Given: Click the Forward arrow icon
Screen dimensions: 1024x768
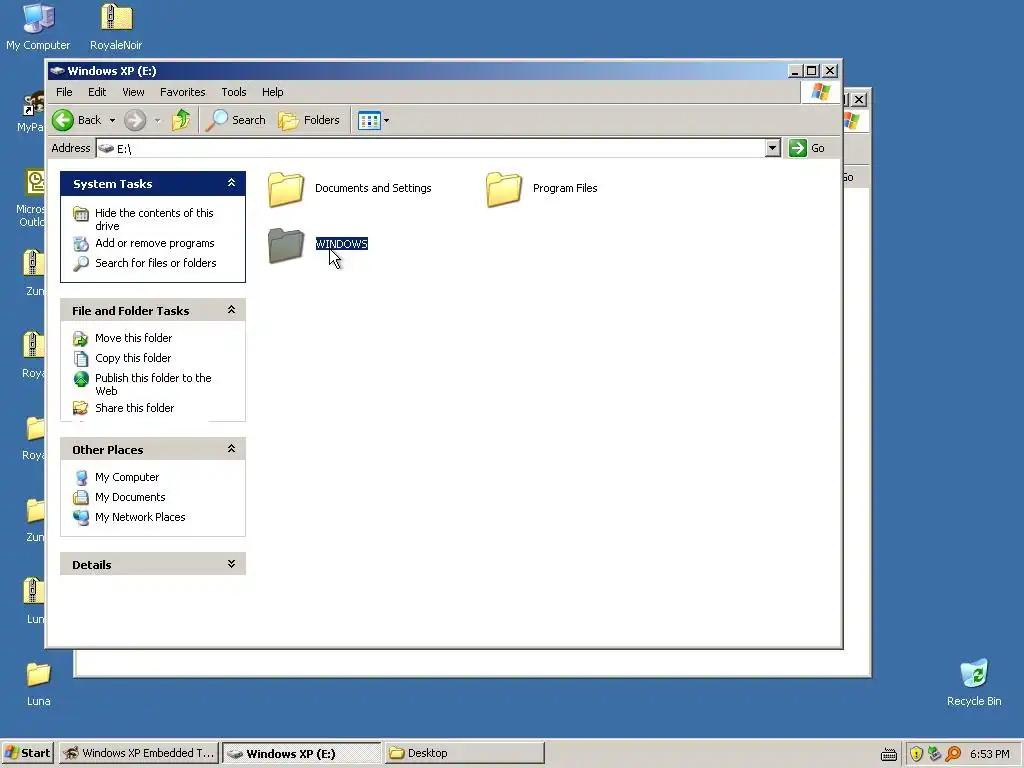Looking at the screenshot, I should (x=135, y=120).
